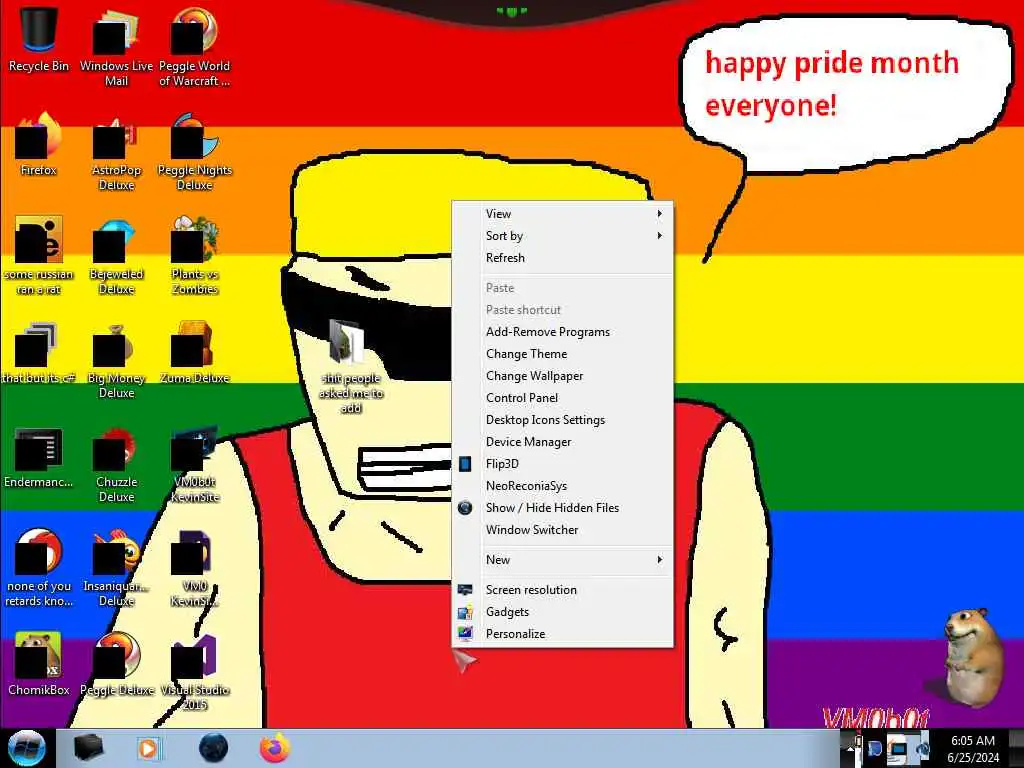Select the Chuzzle Deluxe desktop icon
The width and height of the screenshot is (1024, 768).
(116, 464)
